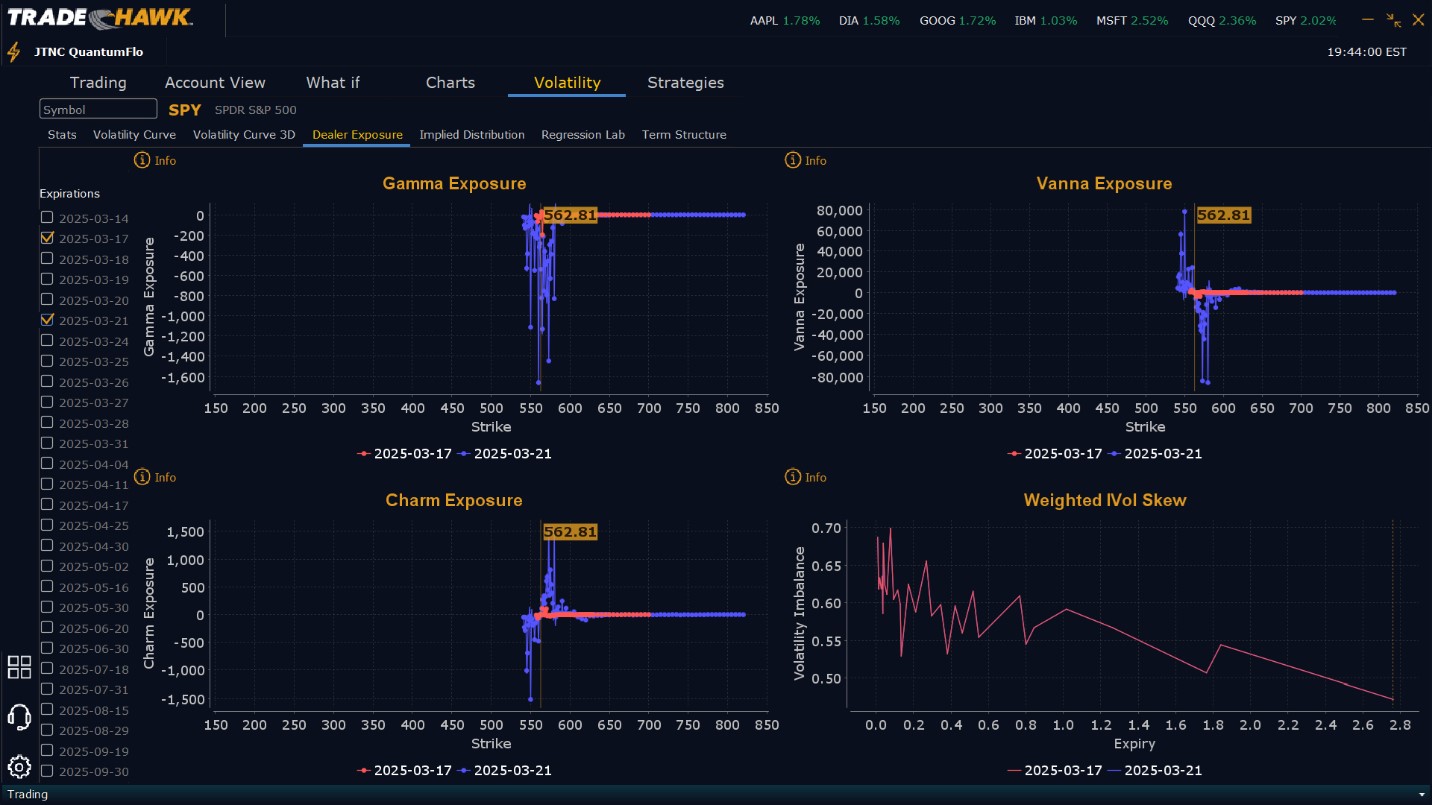Show Info for the Gamma Exposure chart
Screen dimensions: 1432x805
(155, 160)
